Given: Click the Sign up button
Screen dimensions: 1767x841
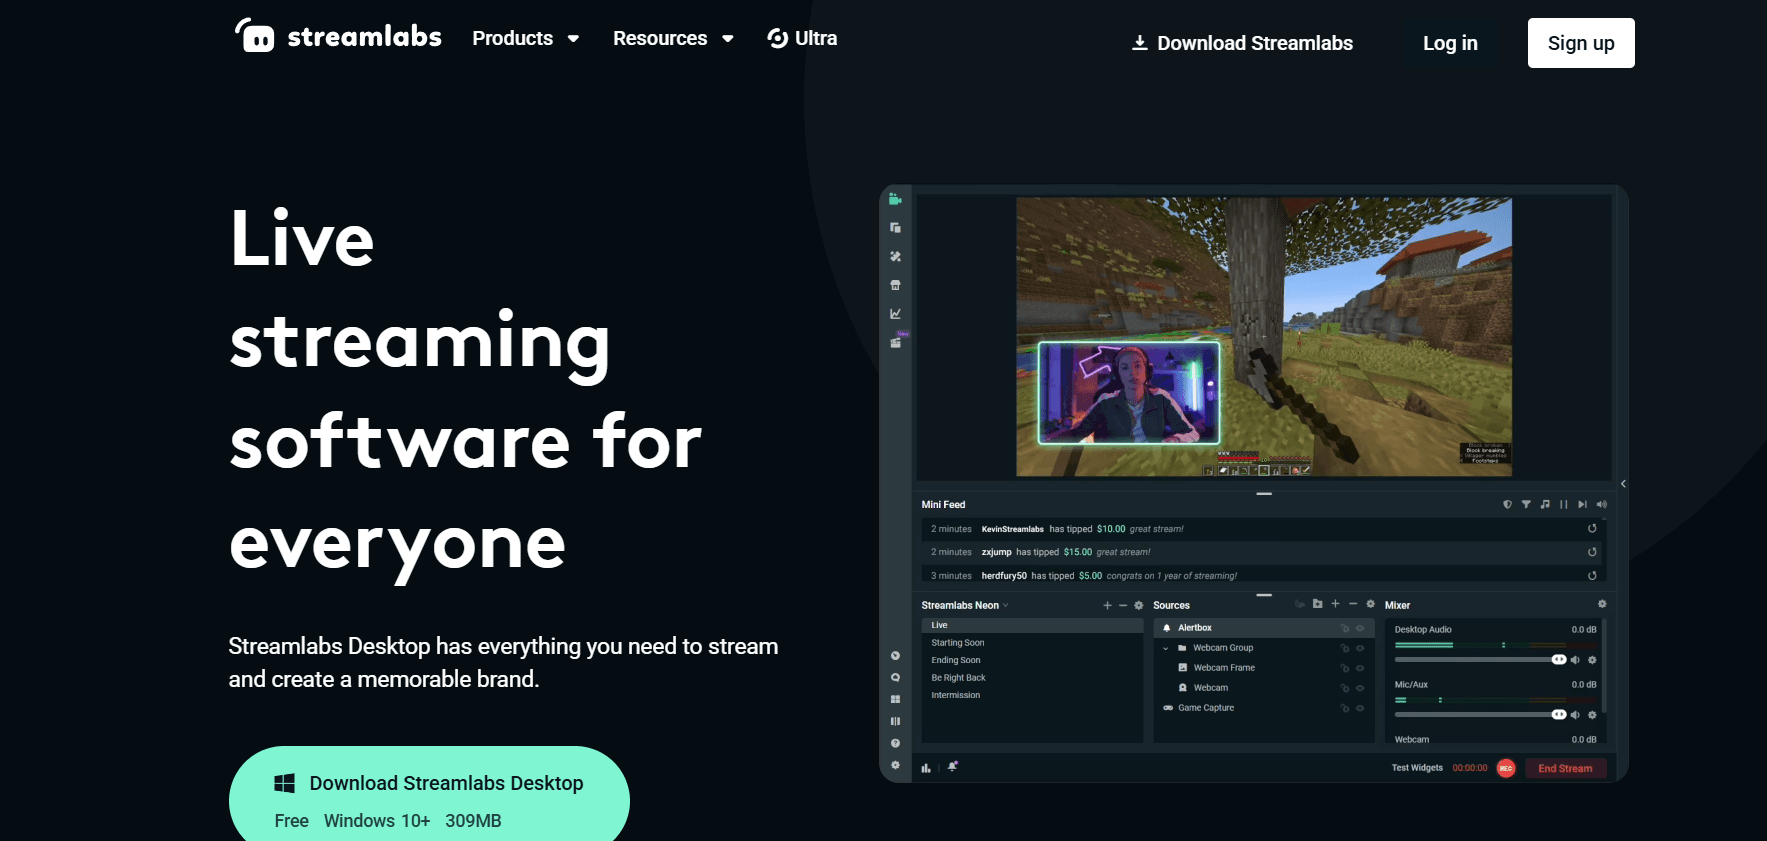Looking at the screenshot, I should 1581,43.
